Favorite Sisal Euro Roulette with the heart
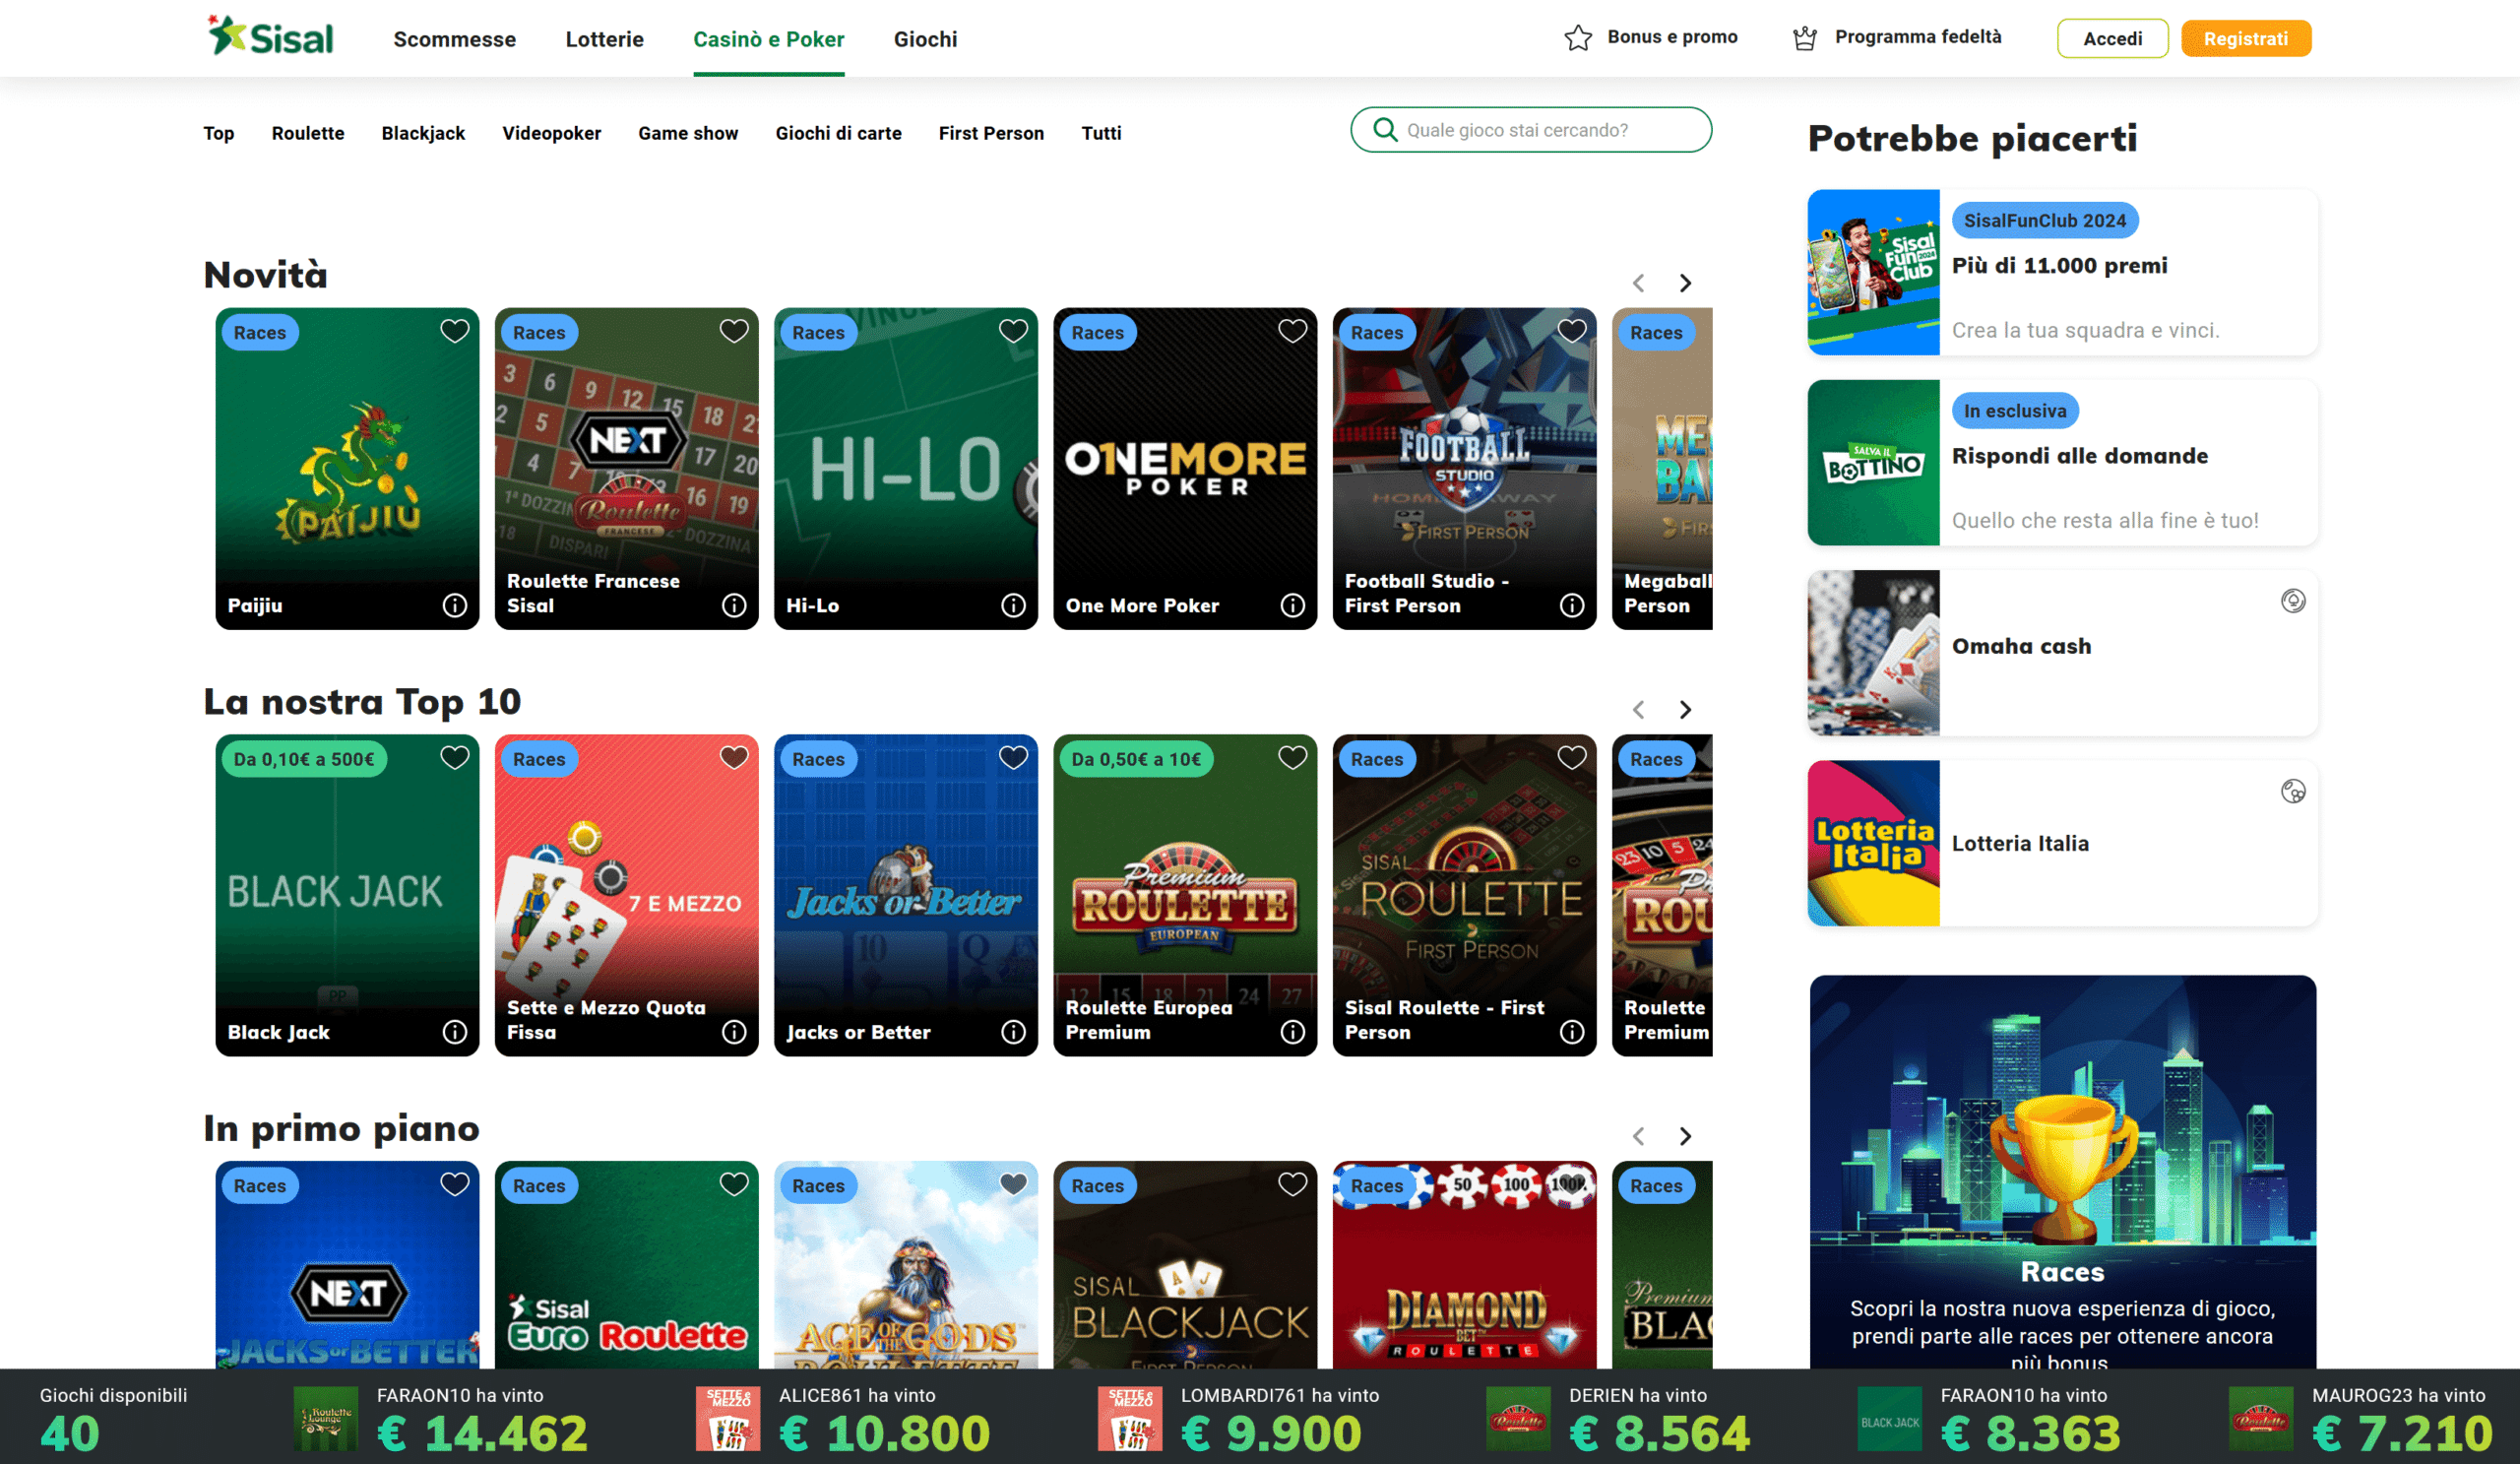The image size is (2520, 1464). point(734,1184)
